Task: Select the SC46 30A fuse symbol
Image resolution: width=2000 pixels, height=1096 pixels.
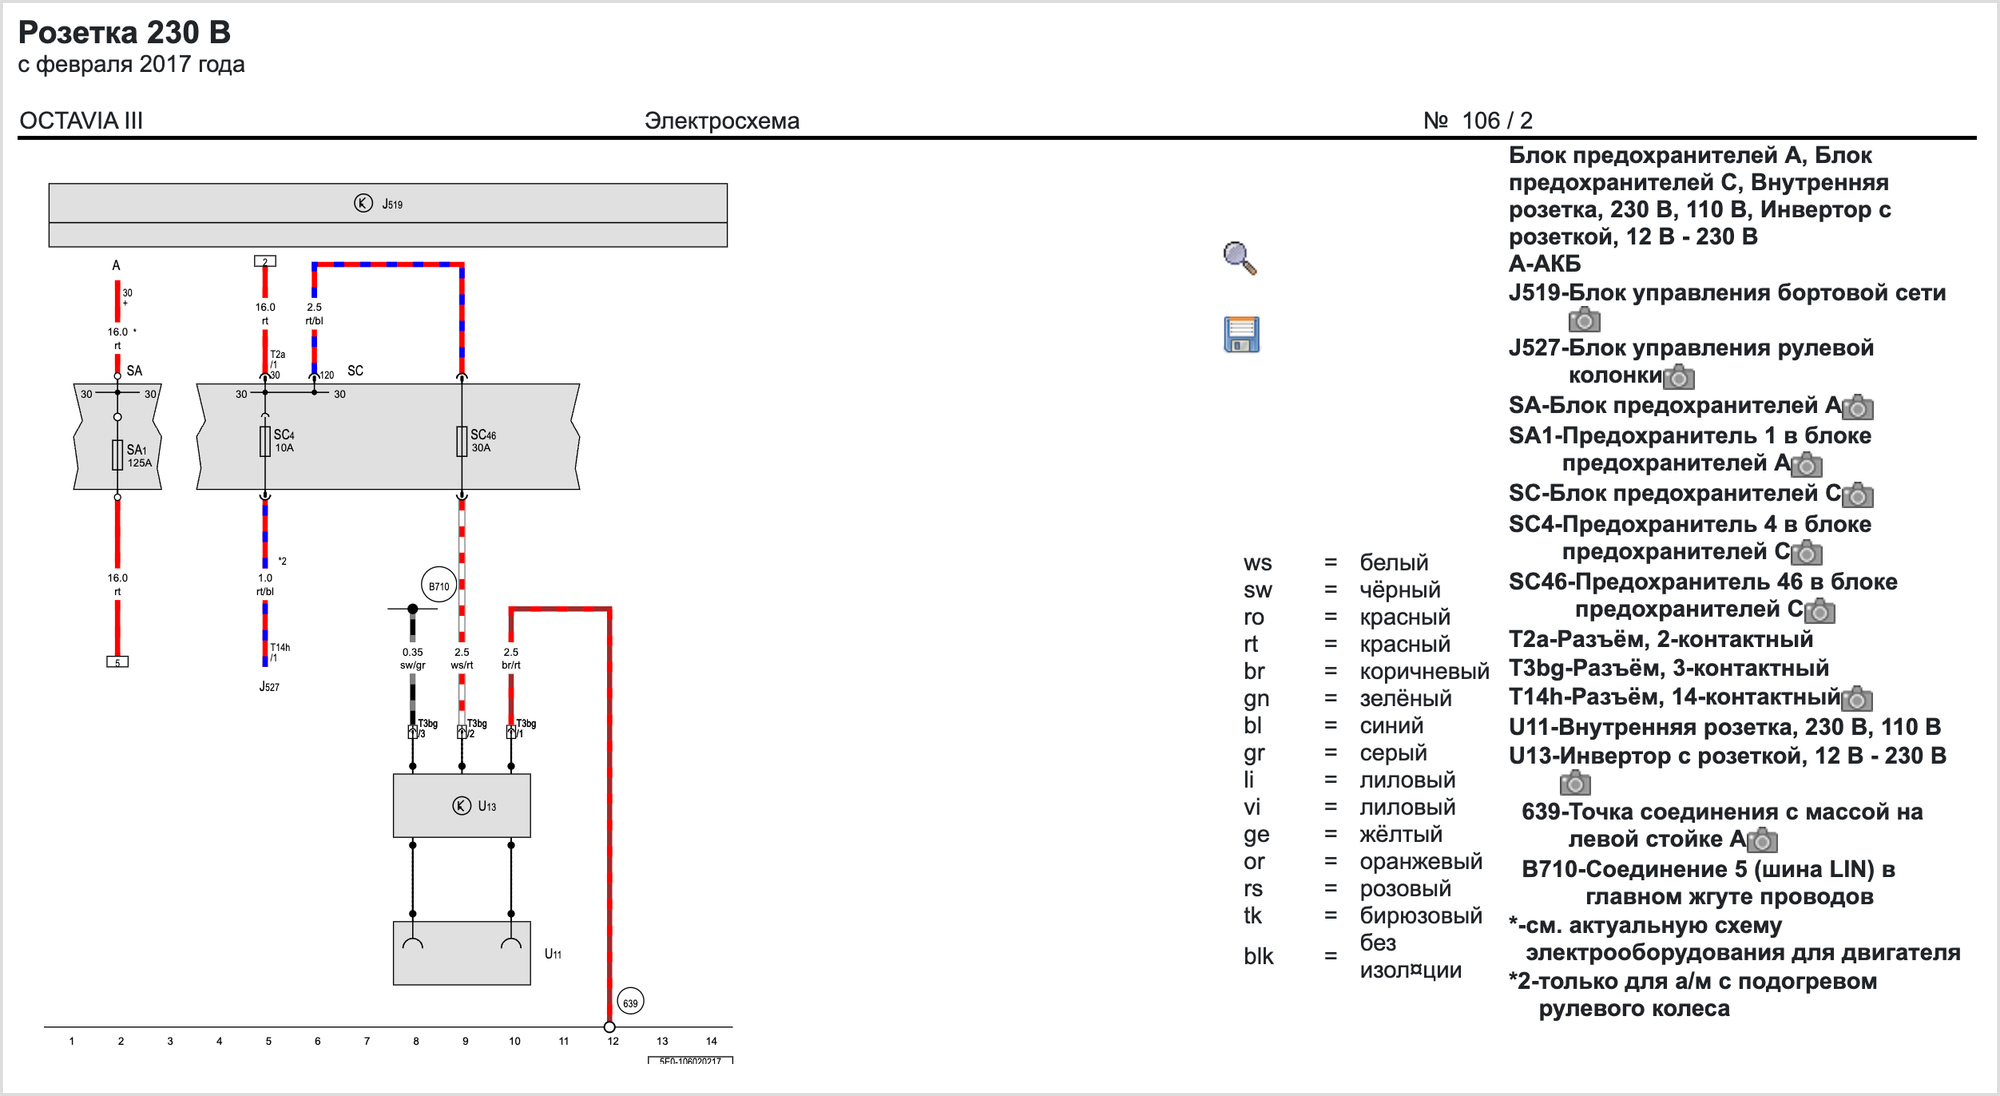Action: (x=462, y=441)
